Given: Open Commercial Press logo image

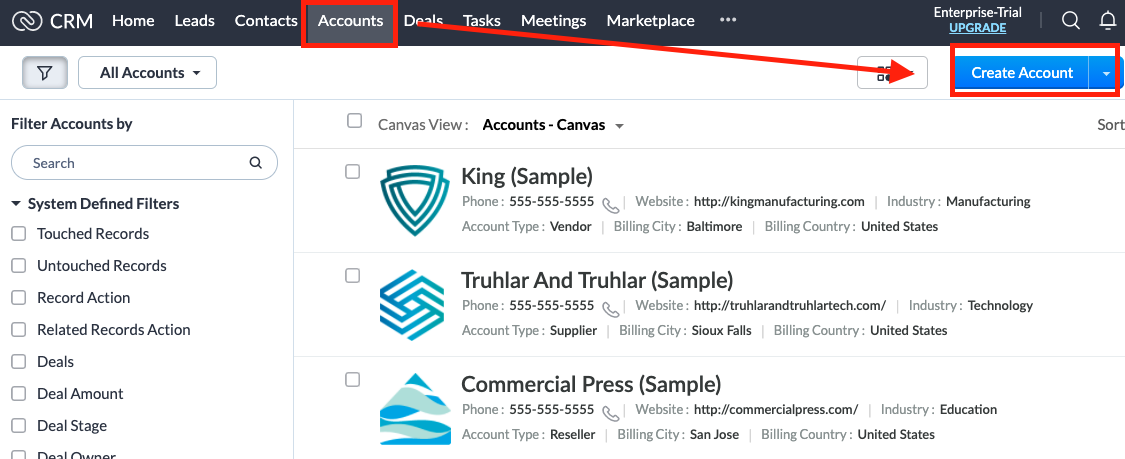Looking at the screenshot, I should coord(415,409).
